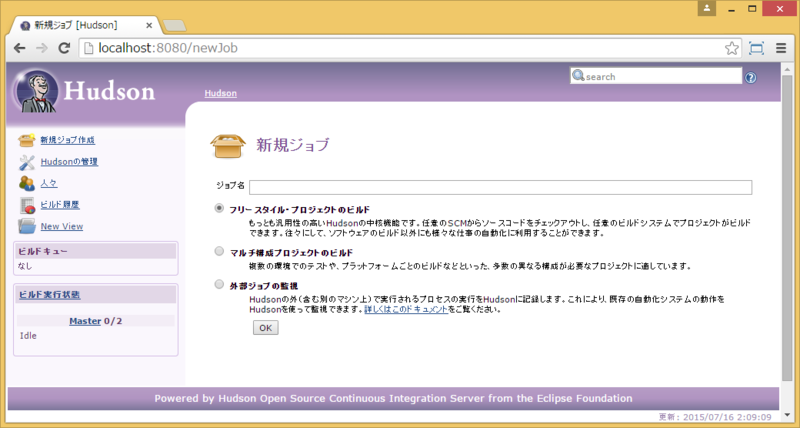Click the Hudson butler logo image
Viewport: 800px width, 428px height.
[x=37, y=91]
